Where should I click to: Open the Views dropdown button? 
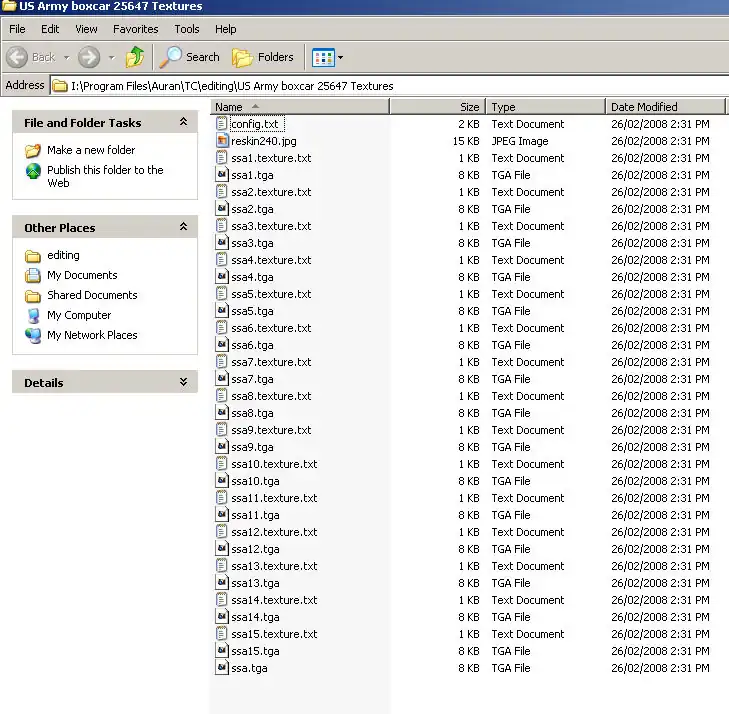(x=327, y=57)
